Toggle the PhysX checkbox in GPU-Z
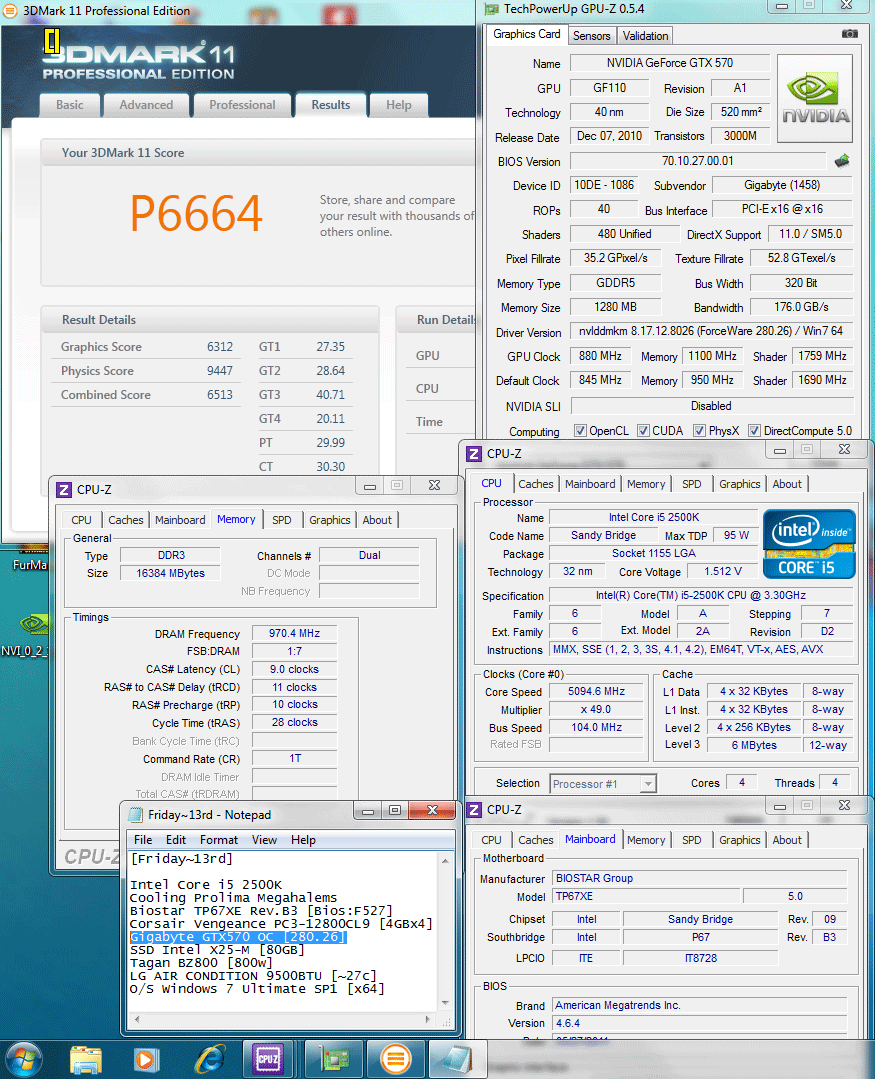 tap(700, 431)
